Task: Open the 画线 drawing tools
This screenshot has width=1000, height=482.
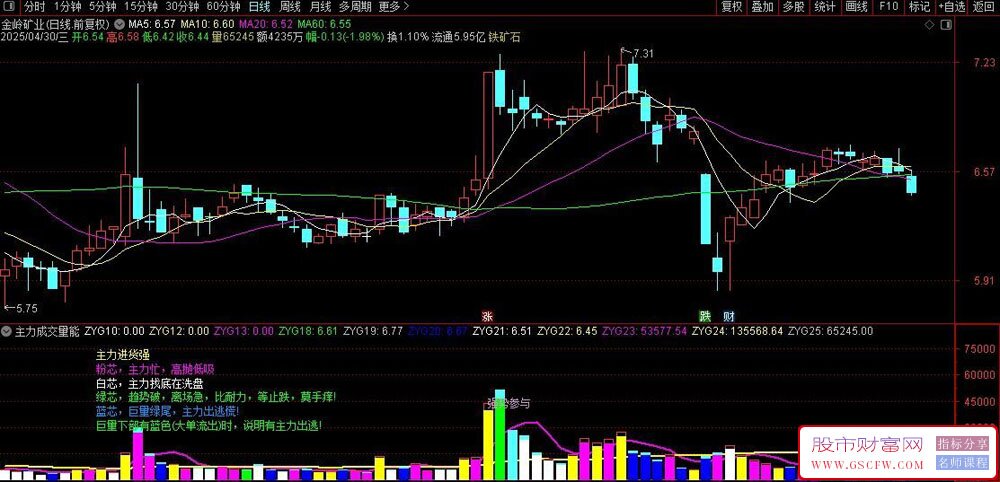Action: [x=856, y=8]
